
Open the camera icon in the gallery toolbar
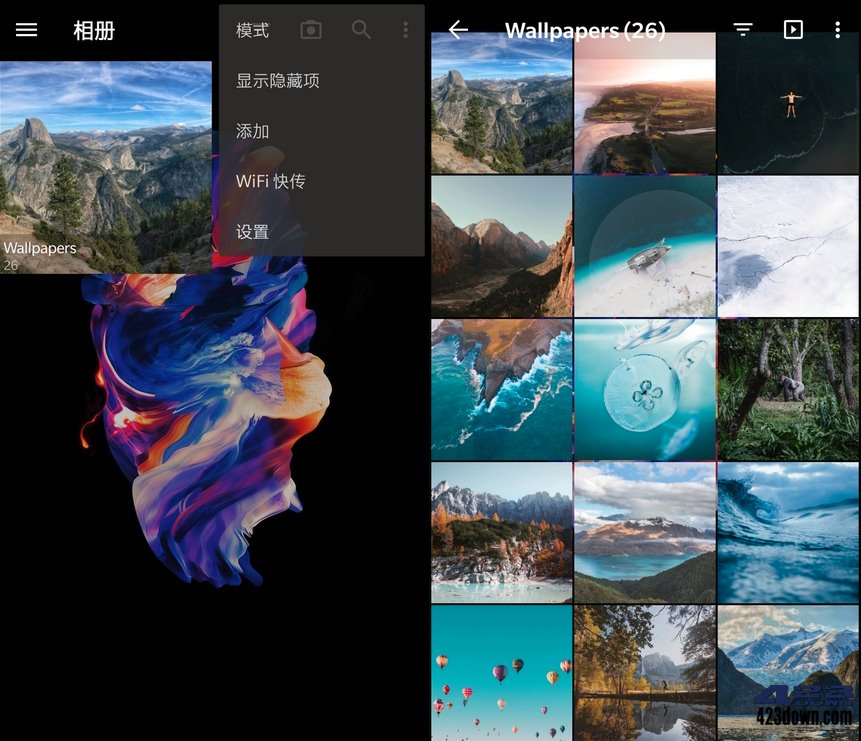click(310, 30)
